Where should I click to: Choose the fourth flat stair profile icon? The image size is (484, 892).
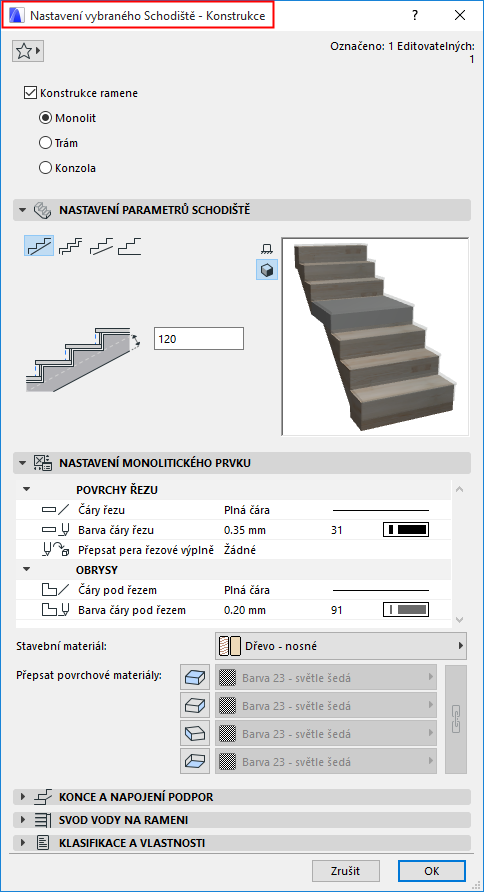point(130,246)
